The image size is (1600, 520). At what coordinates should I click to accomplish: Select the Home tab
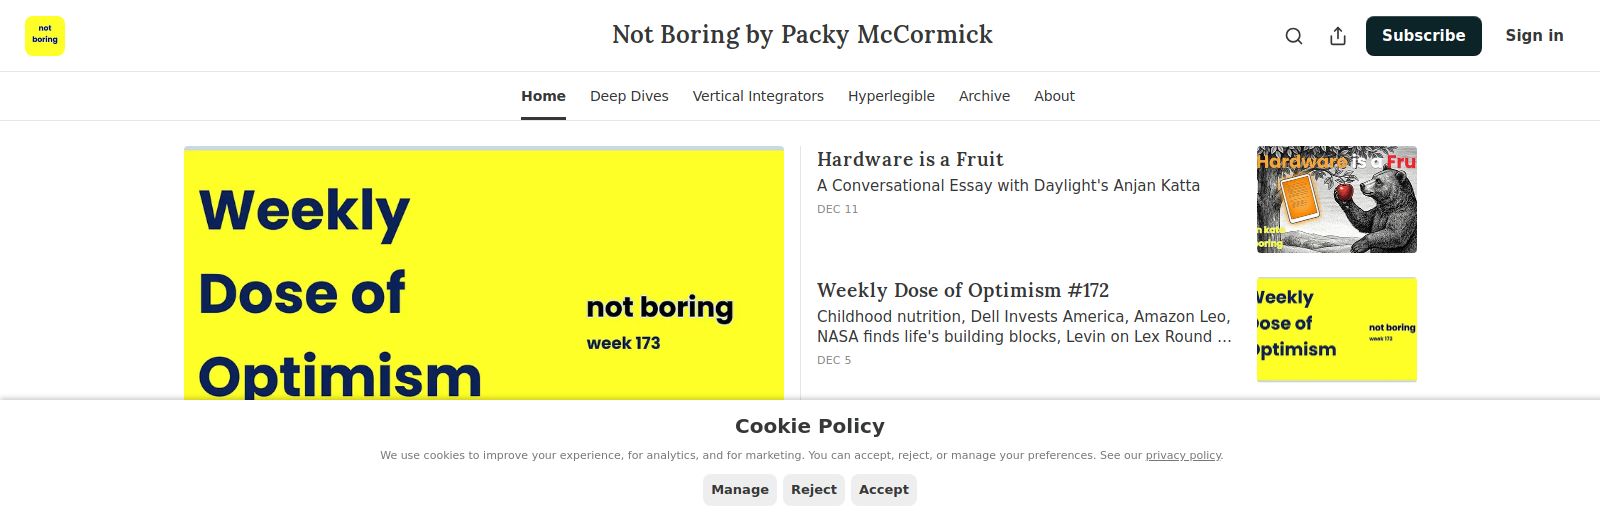tap(543, 96)
